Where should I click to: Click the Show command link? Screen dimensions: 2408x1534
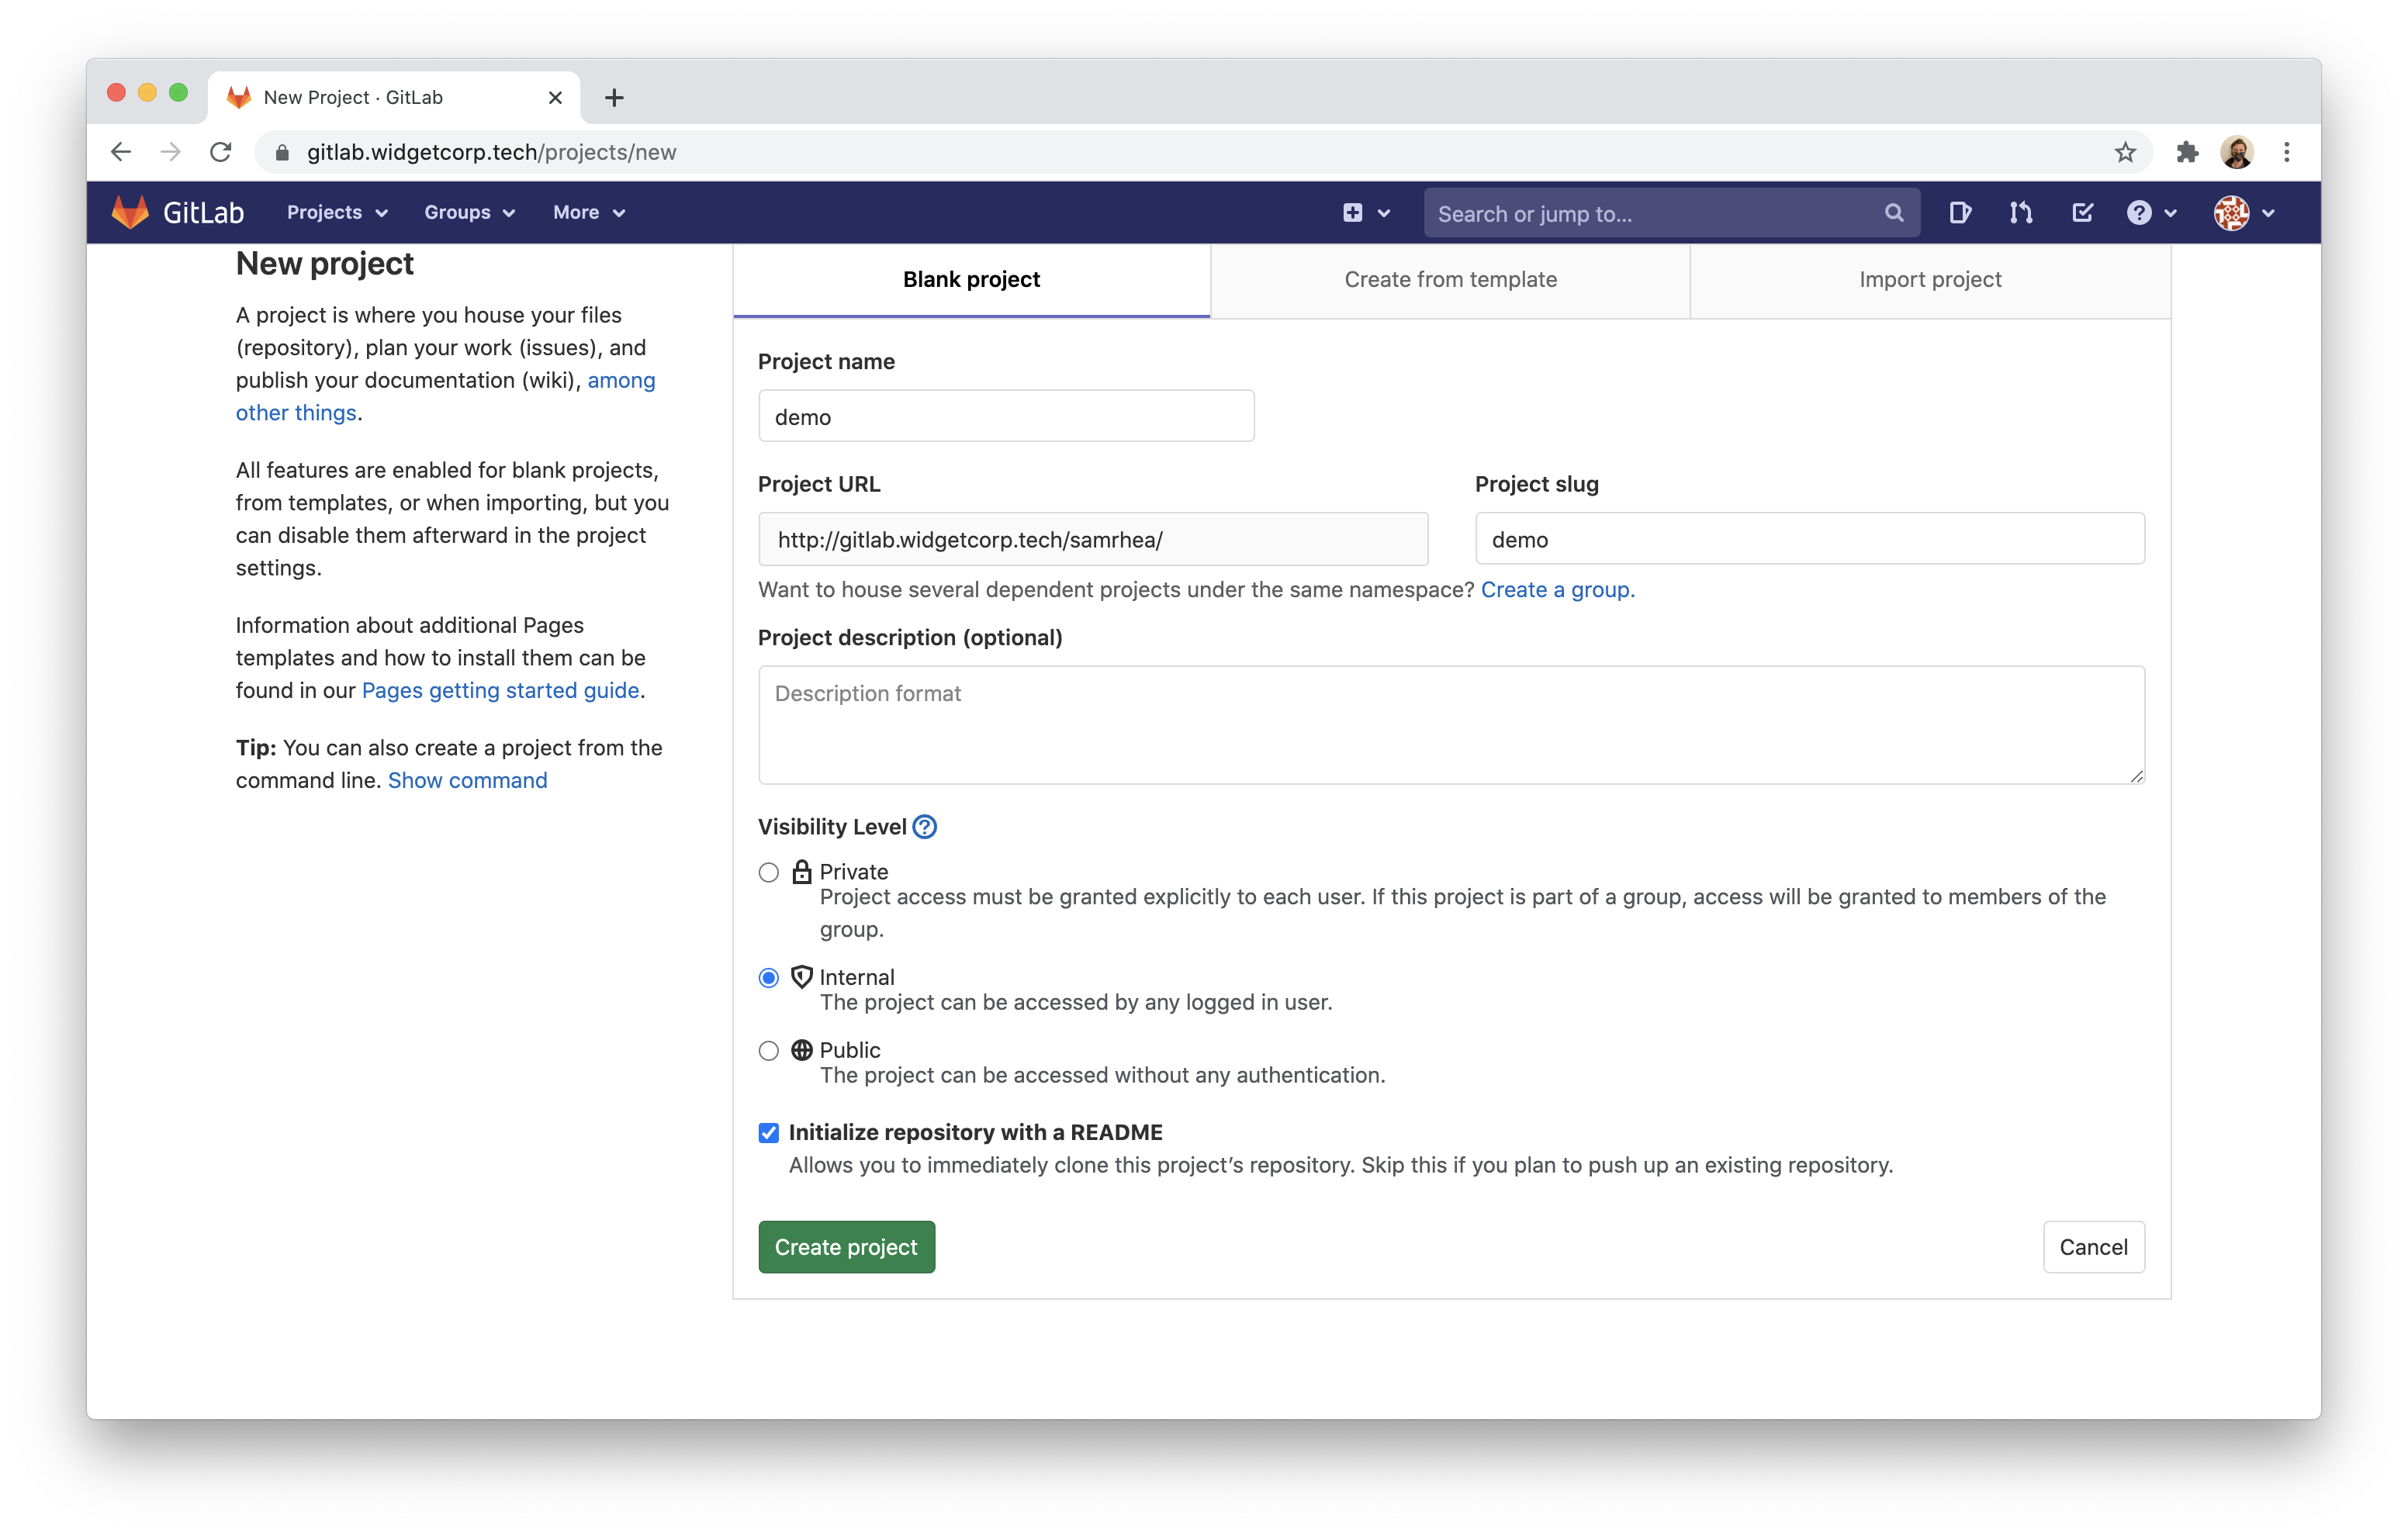pos(467,780)
